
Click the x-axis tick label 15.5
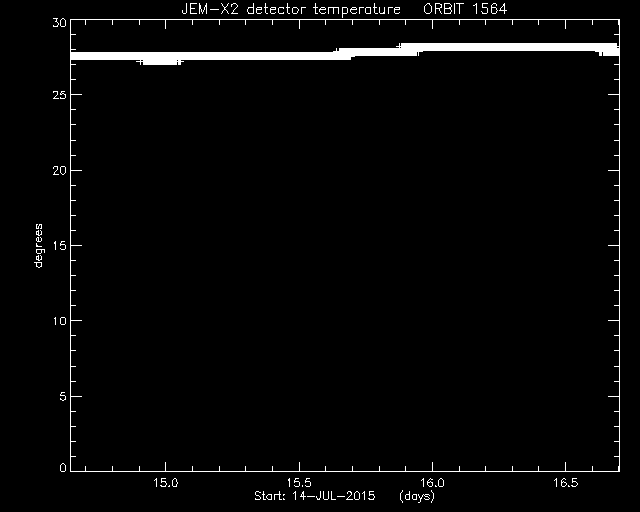point(299,483)
